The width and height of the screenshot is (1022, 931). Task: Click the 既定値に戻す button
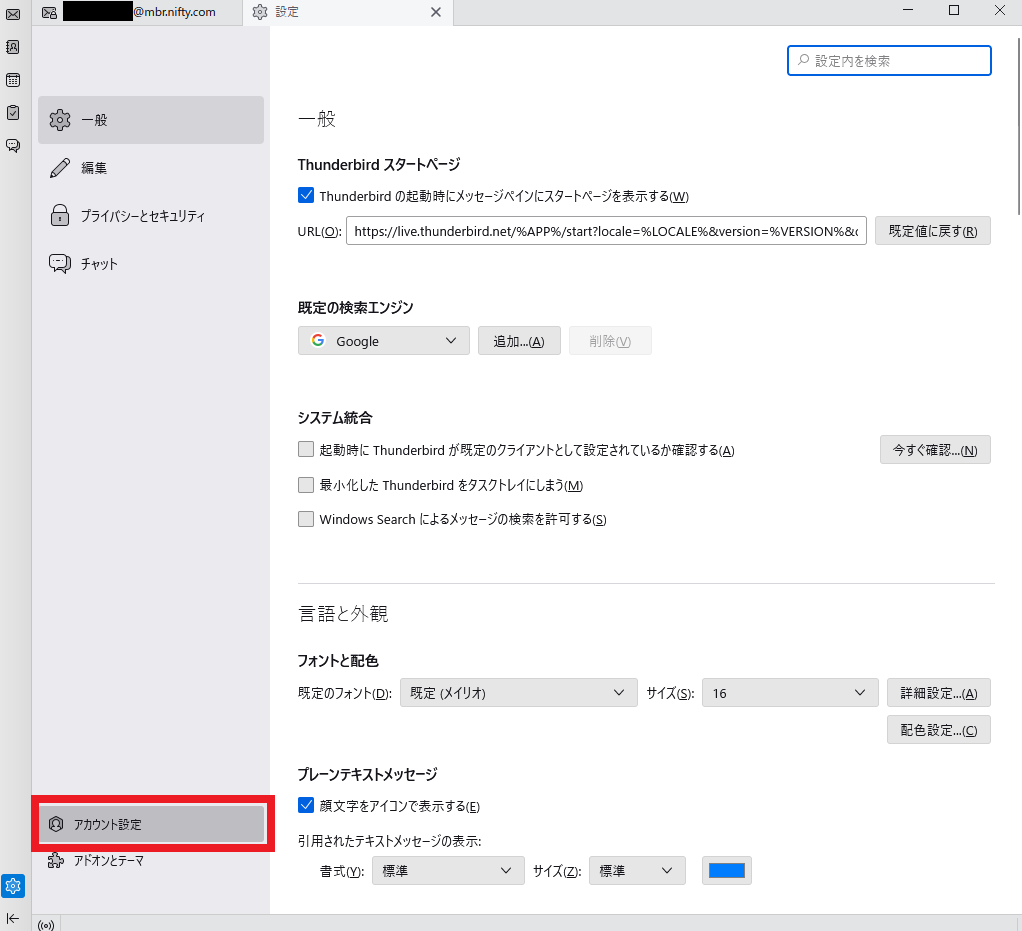(x=932, y=231)
